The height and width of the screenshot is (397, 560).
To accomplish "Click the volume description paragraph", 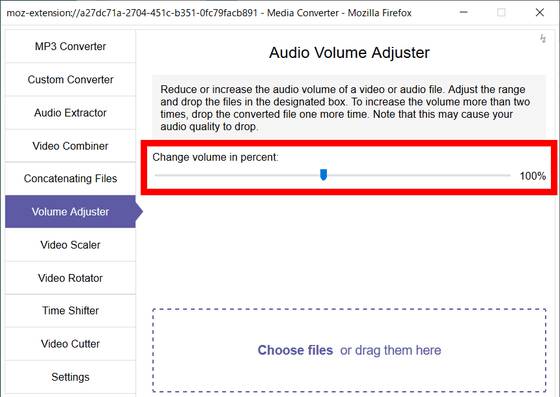I will [345, 108].
